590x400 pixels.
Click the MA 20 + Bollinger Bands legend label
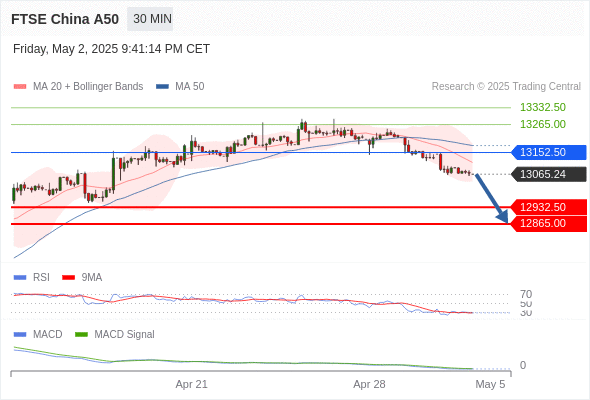coord(88,87)
